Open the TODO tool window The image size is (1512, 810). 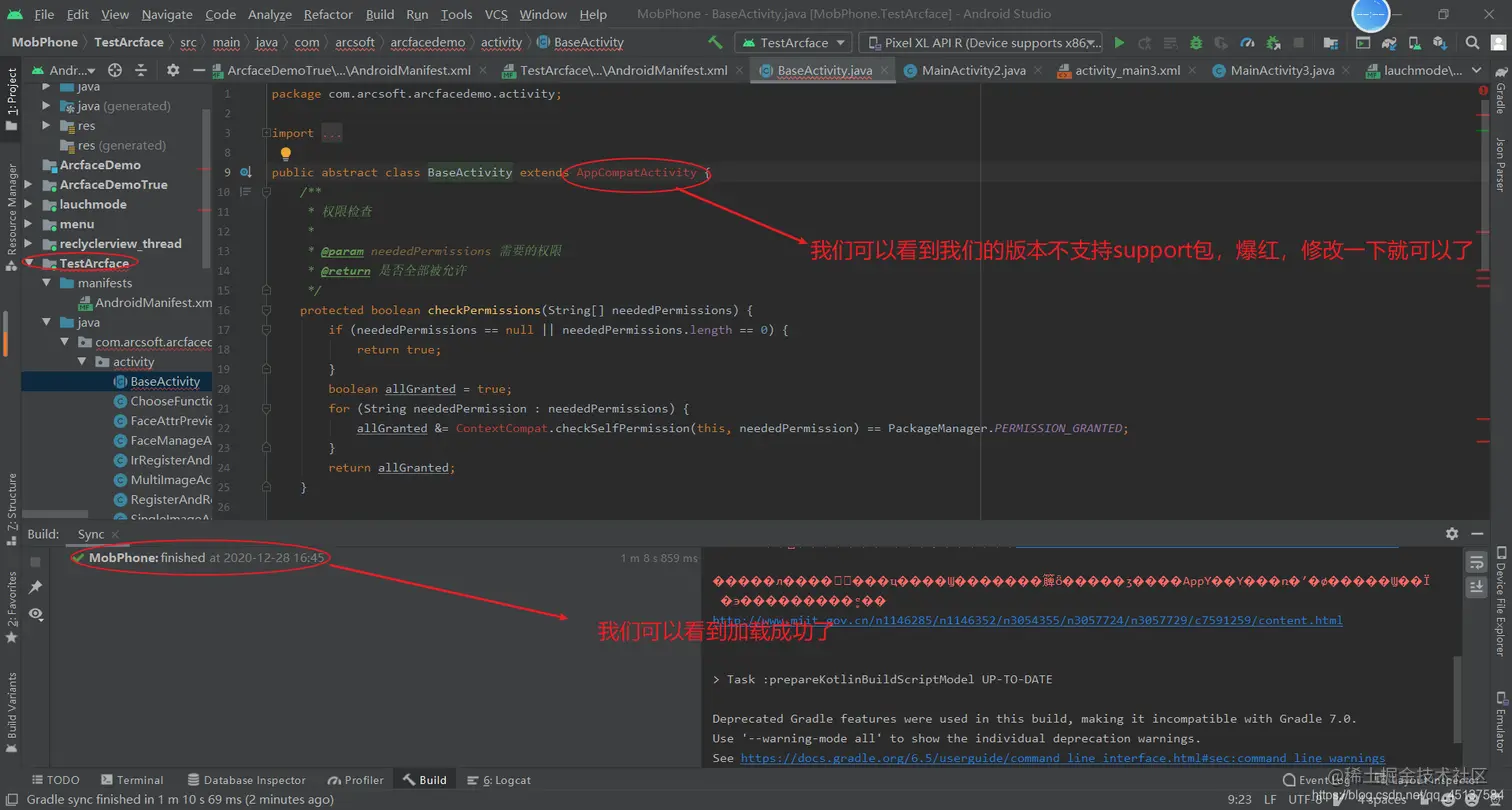55,780
